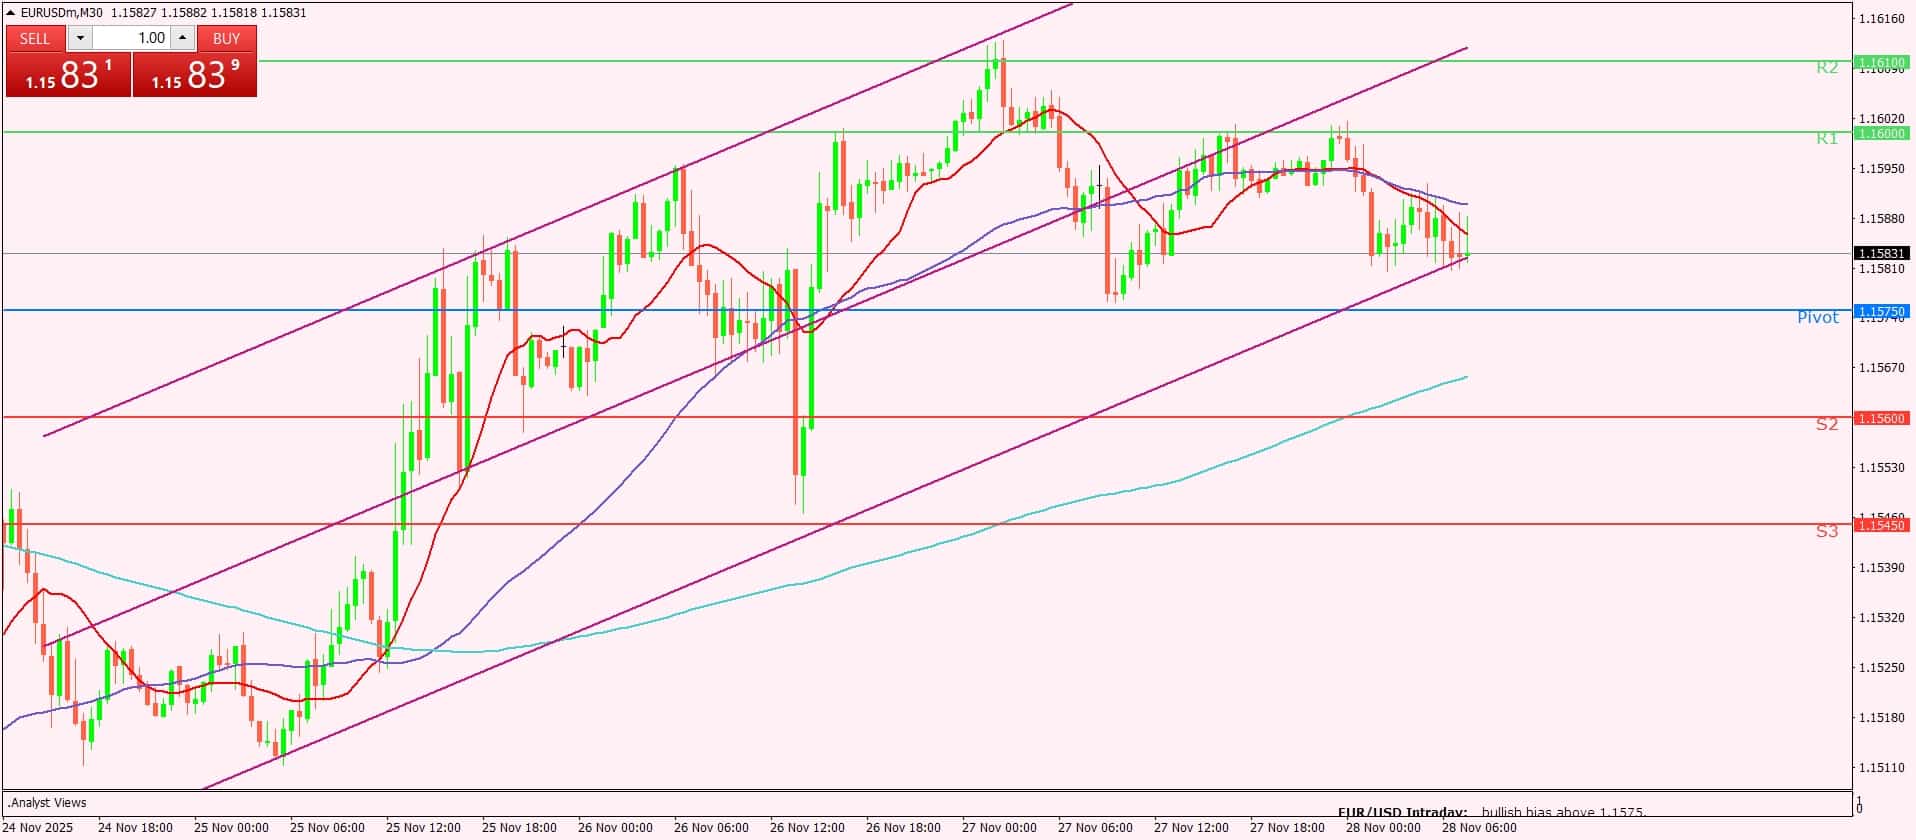Click the 25 Nov 06:00 time label
The image size is (1916, 840).
pyautogui.click(x=327, y=828)
